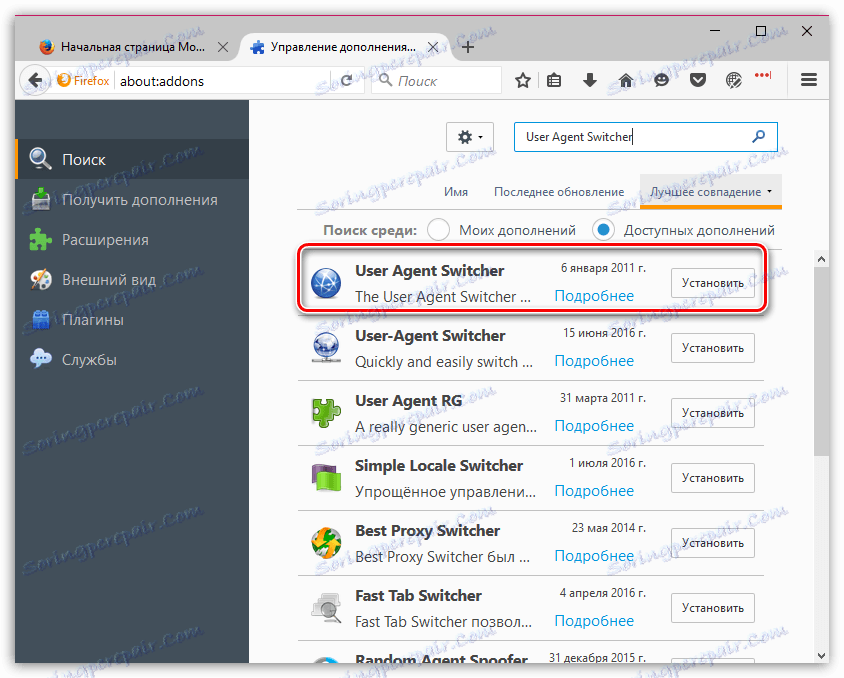844x678 pixels.
Task: Click the results list scrollbar thumb
Action: click(821, 362)
